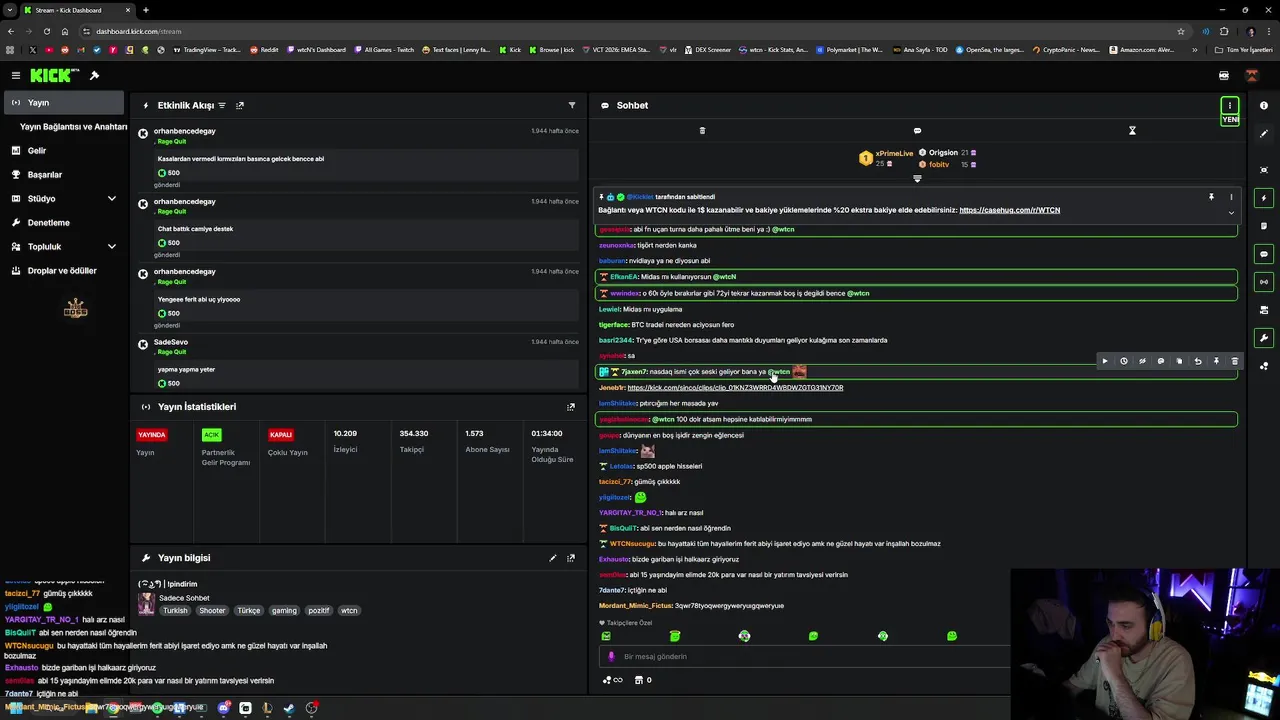This screenshot has height=720, width=1280.
Task: Click the hourglass icon in the chat toolbar
Action: (x=1132, y=131)
